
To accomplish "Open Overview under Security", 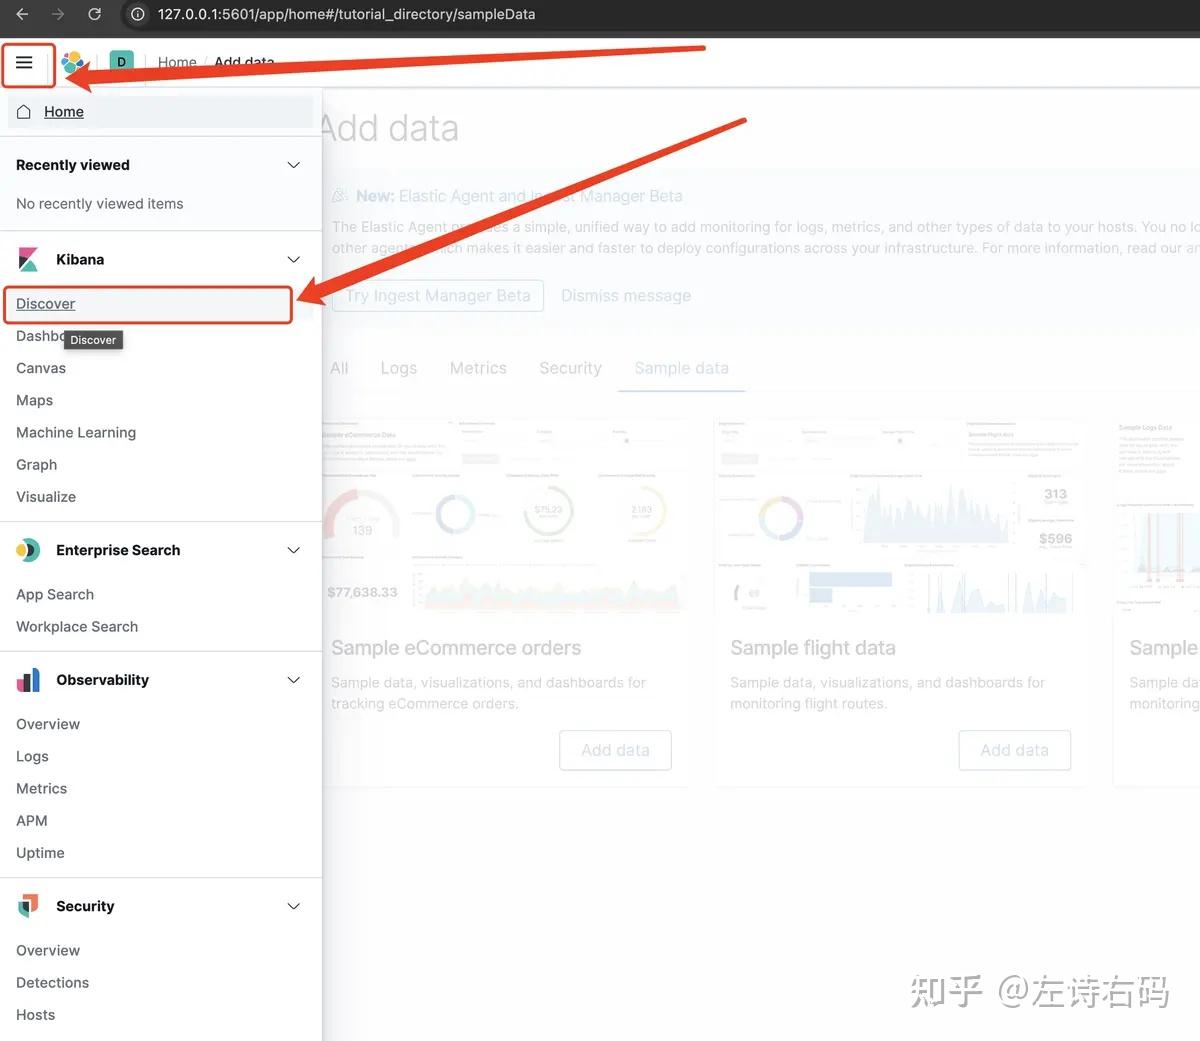I will (48, 950).
